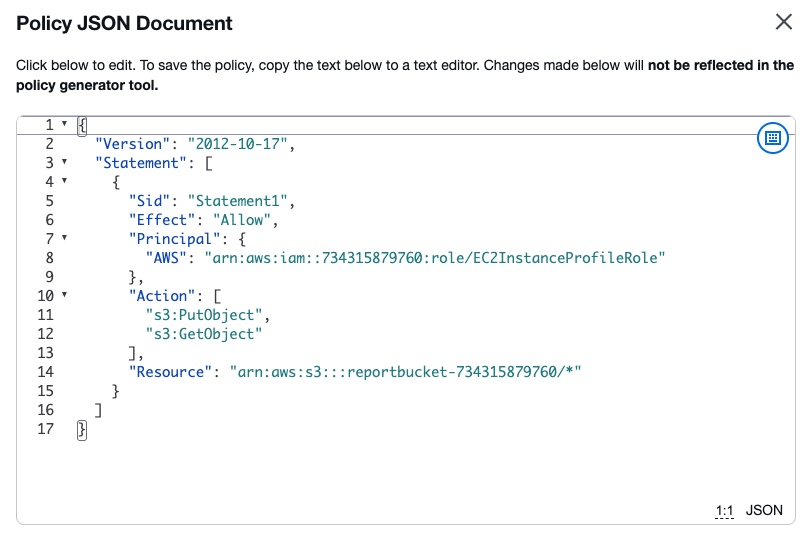807x546 pixels.
Task: Collapse the fold arrow on line 1
Action: 64,124
